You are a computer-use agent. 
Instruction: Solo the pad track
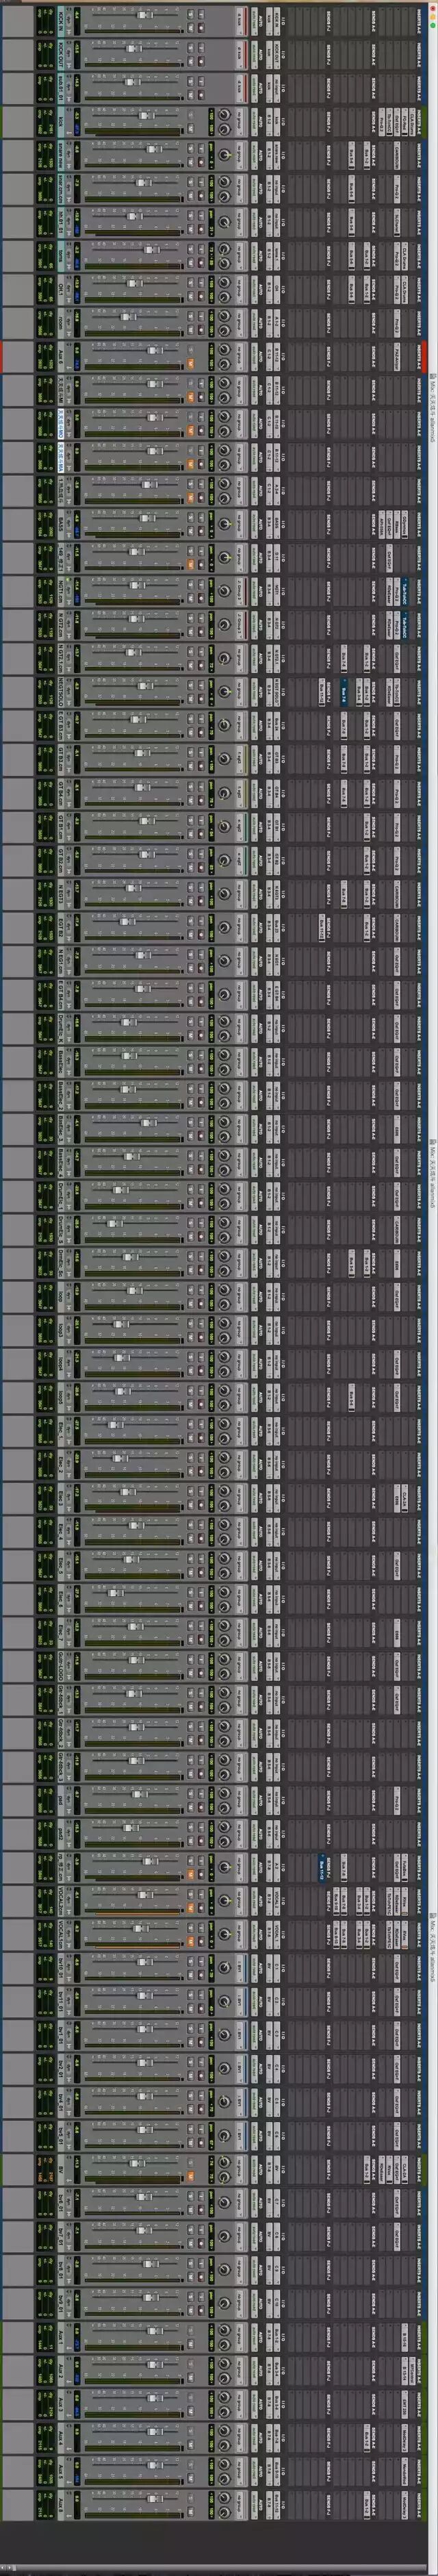pyautogui.click(x=191, y=1793)
